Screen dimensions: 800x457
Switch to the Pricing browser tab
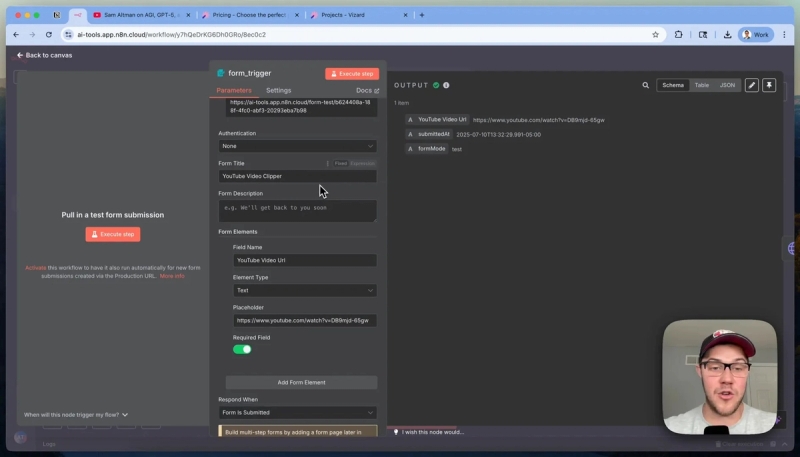pos(248,15)
